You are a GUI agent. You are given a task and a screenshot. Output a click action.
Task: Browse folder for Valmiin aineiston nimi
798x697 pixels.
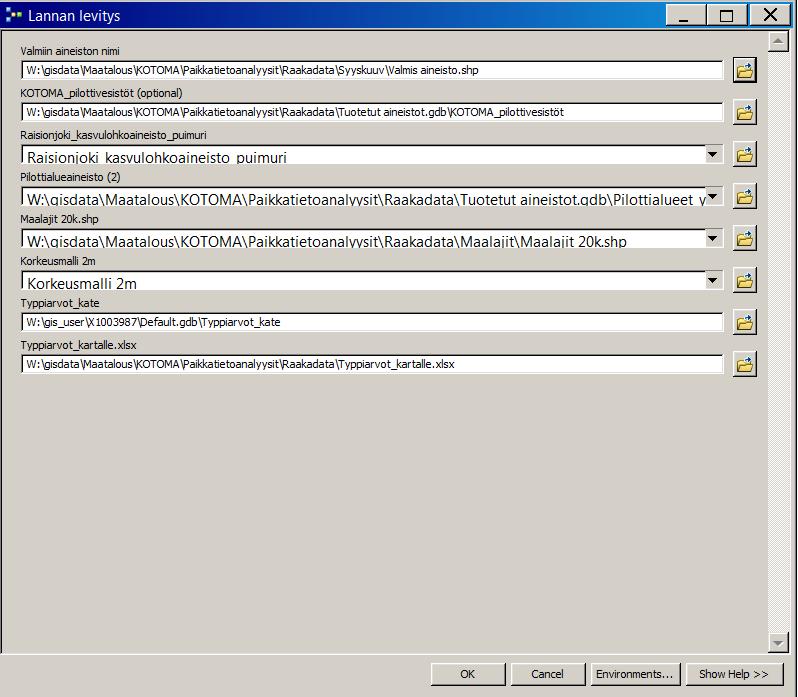pyautogui.click(x=745, y=70)
